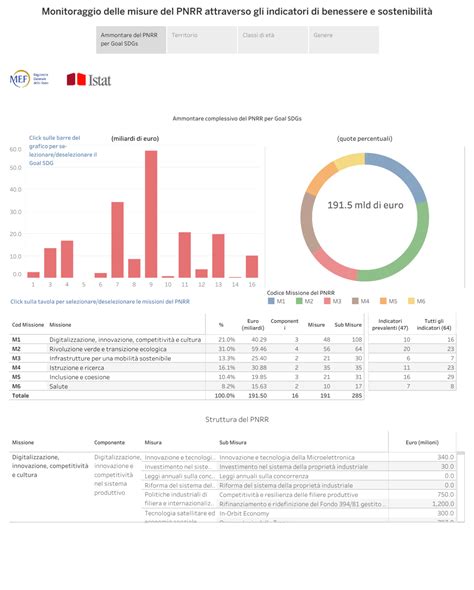Select the bar for Goal SDG 6
The image size is (474, 590).
(x=100, y=275)
